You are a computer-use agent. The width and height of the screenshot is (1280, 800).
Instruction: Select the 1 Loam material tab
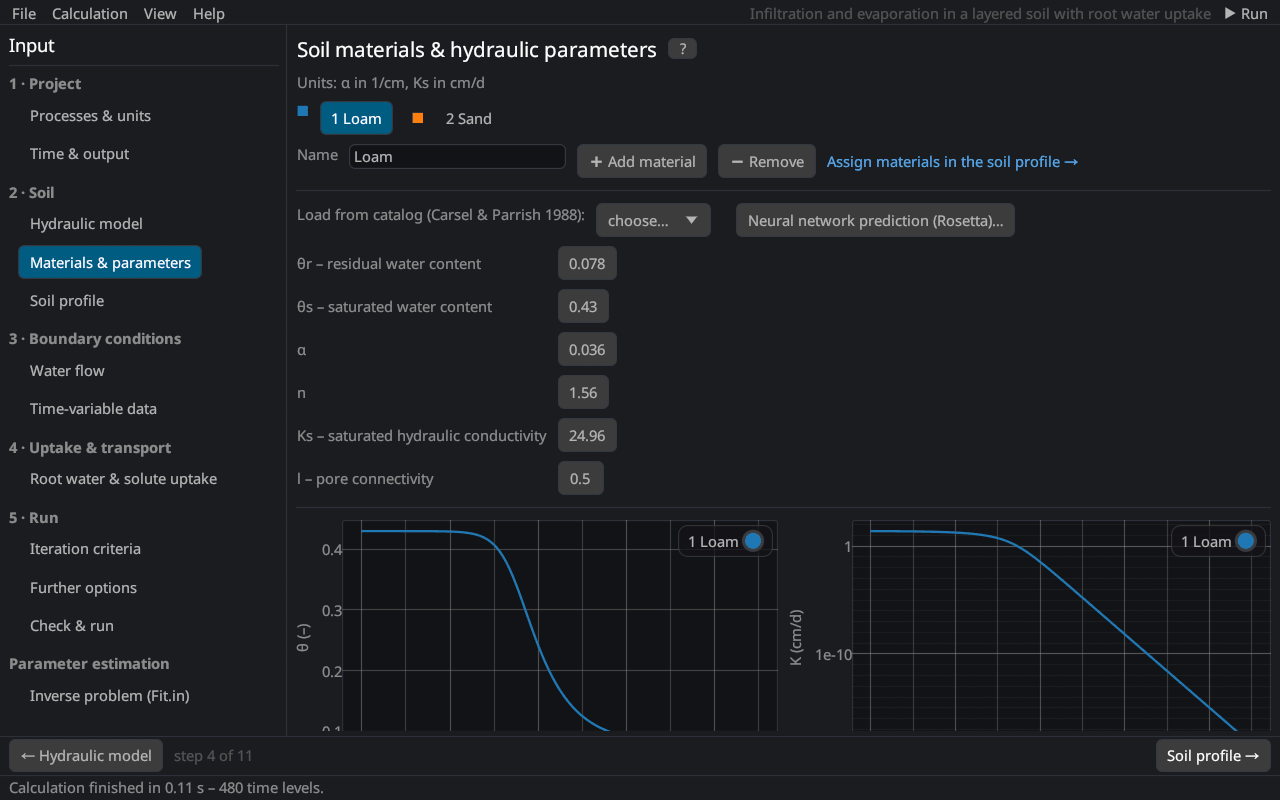click(356, 118)
